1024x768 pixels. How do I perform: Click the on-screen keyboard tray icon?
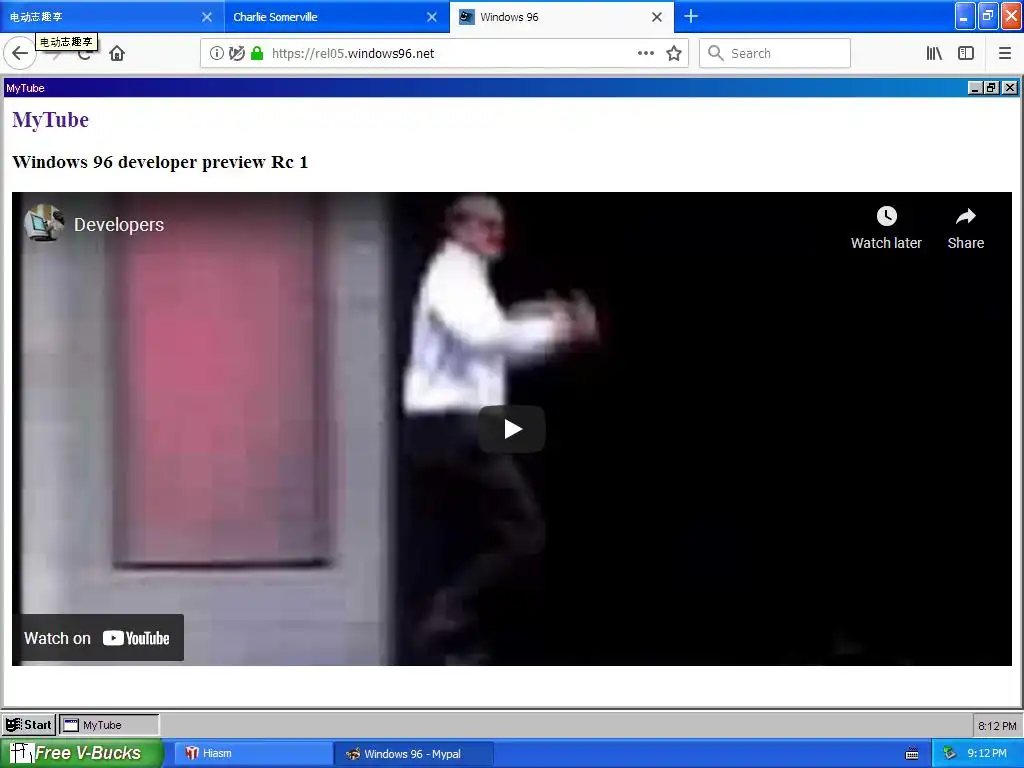912,754
